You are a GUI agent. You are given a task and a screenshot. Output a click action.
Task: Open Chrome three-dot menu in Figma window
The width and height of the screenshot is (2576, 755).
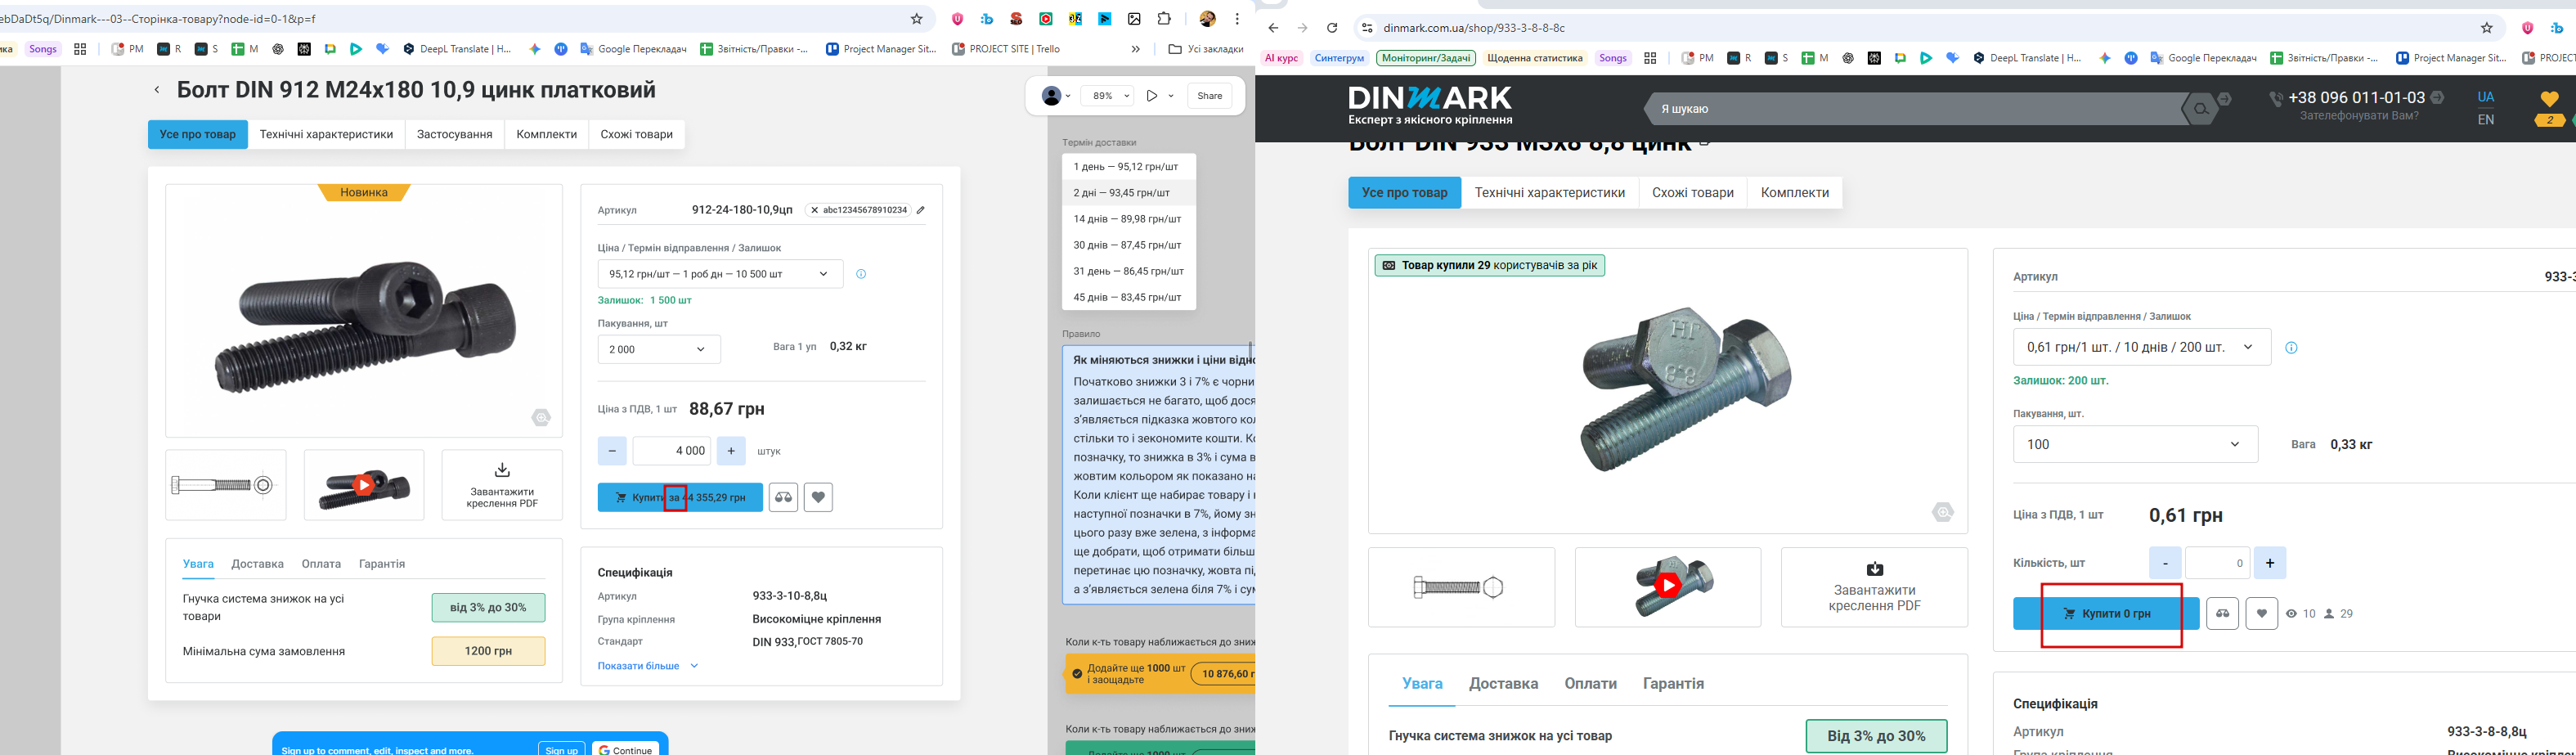tap(1237, 19)
